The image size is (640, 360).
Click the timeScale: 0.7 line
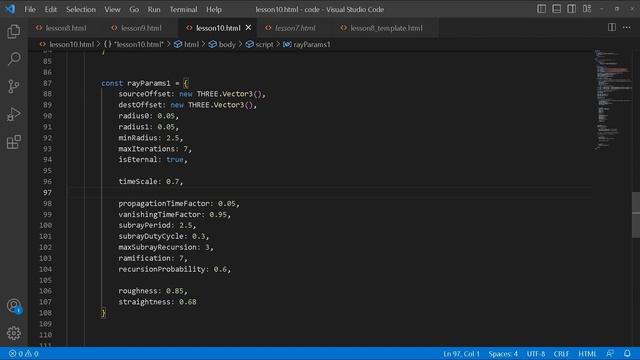coord(151,181)
